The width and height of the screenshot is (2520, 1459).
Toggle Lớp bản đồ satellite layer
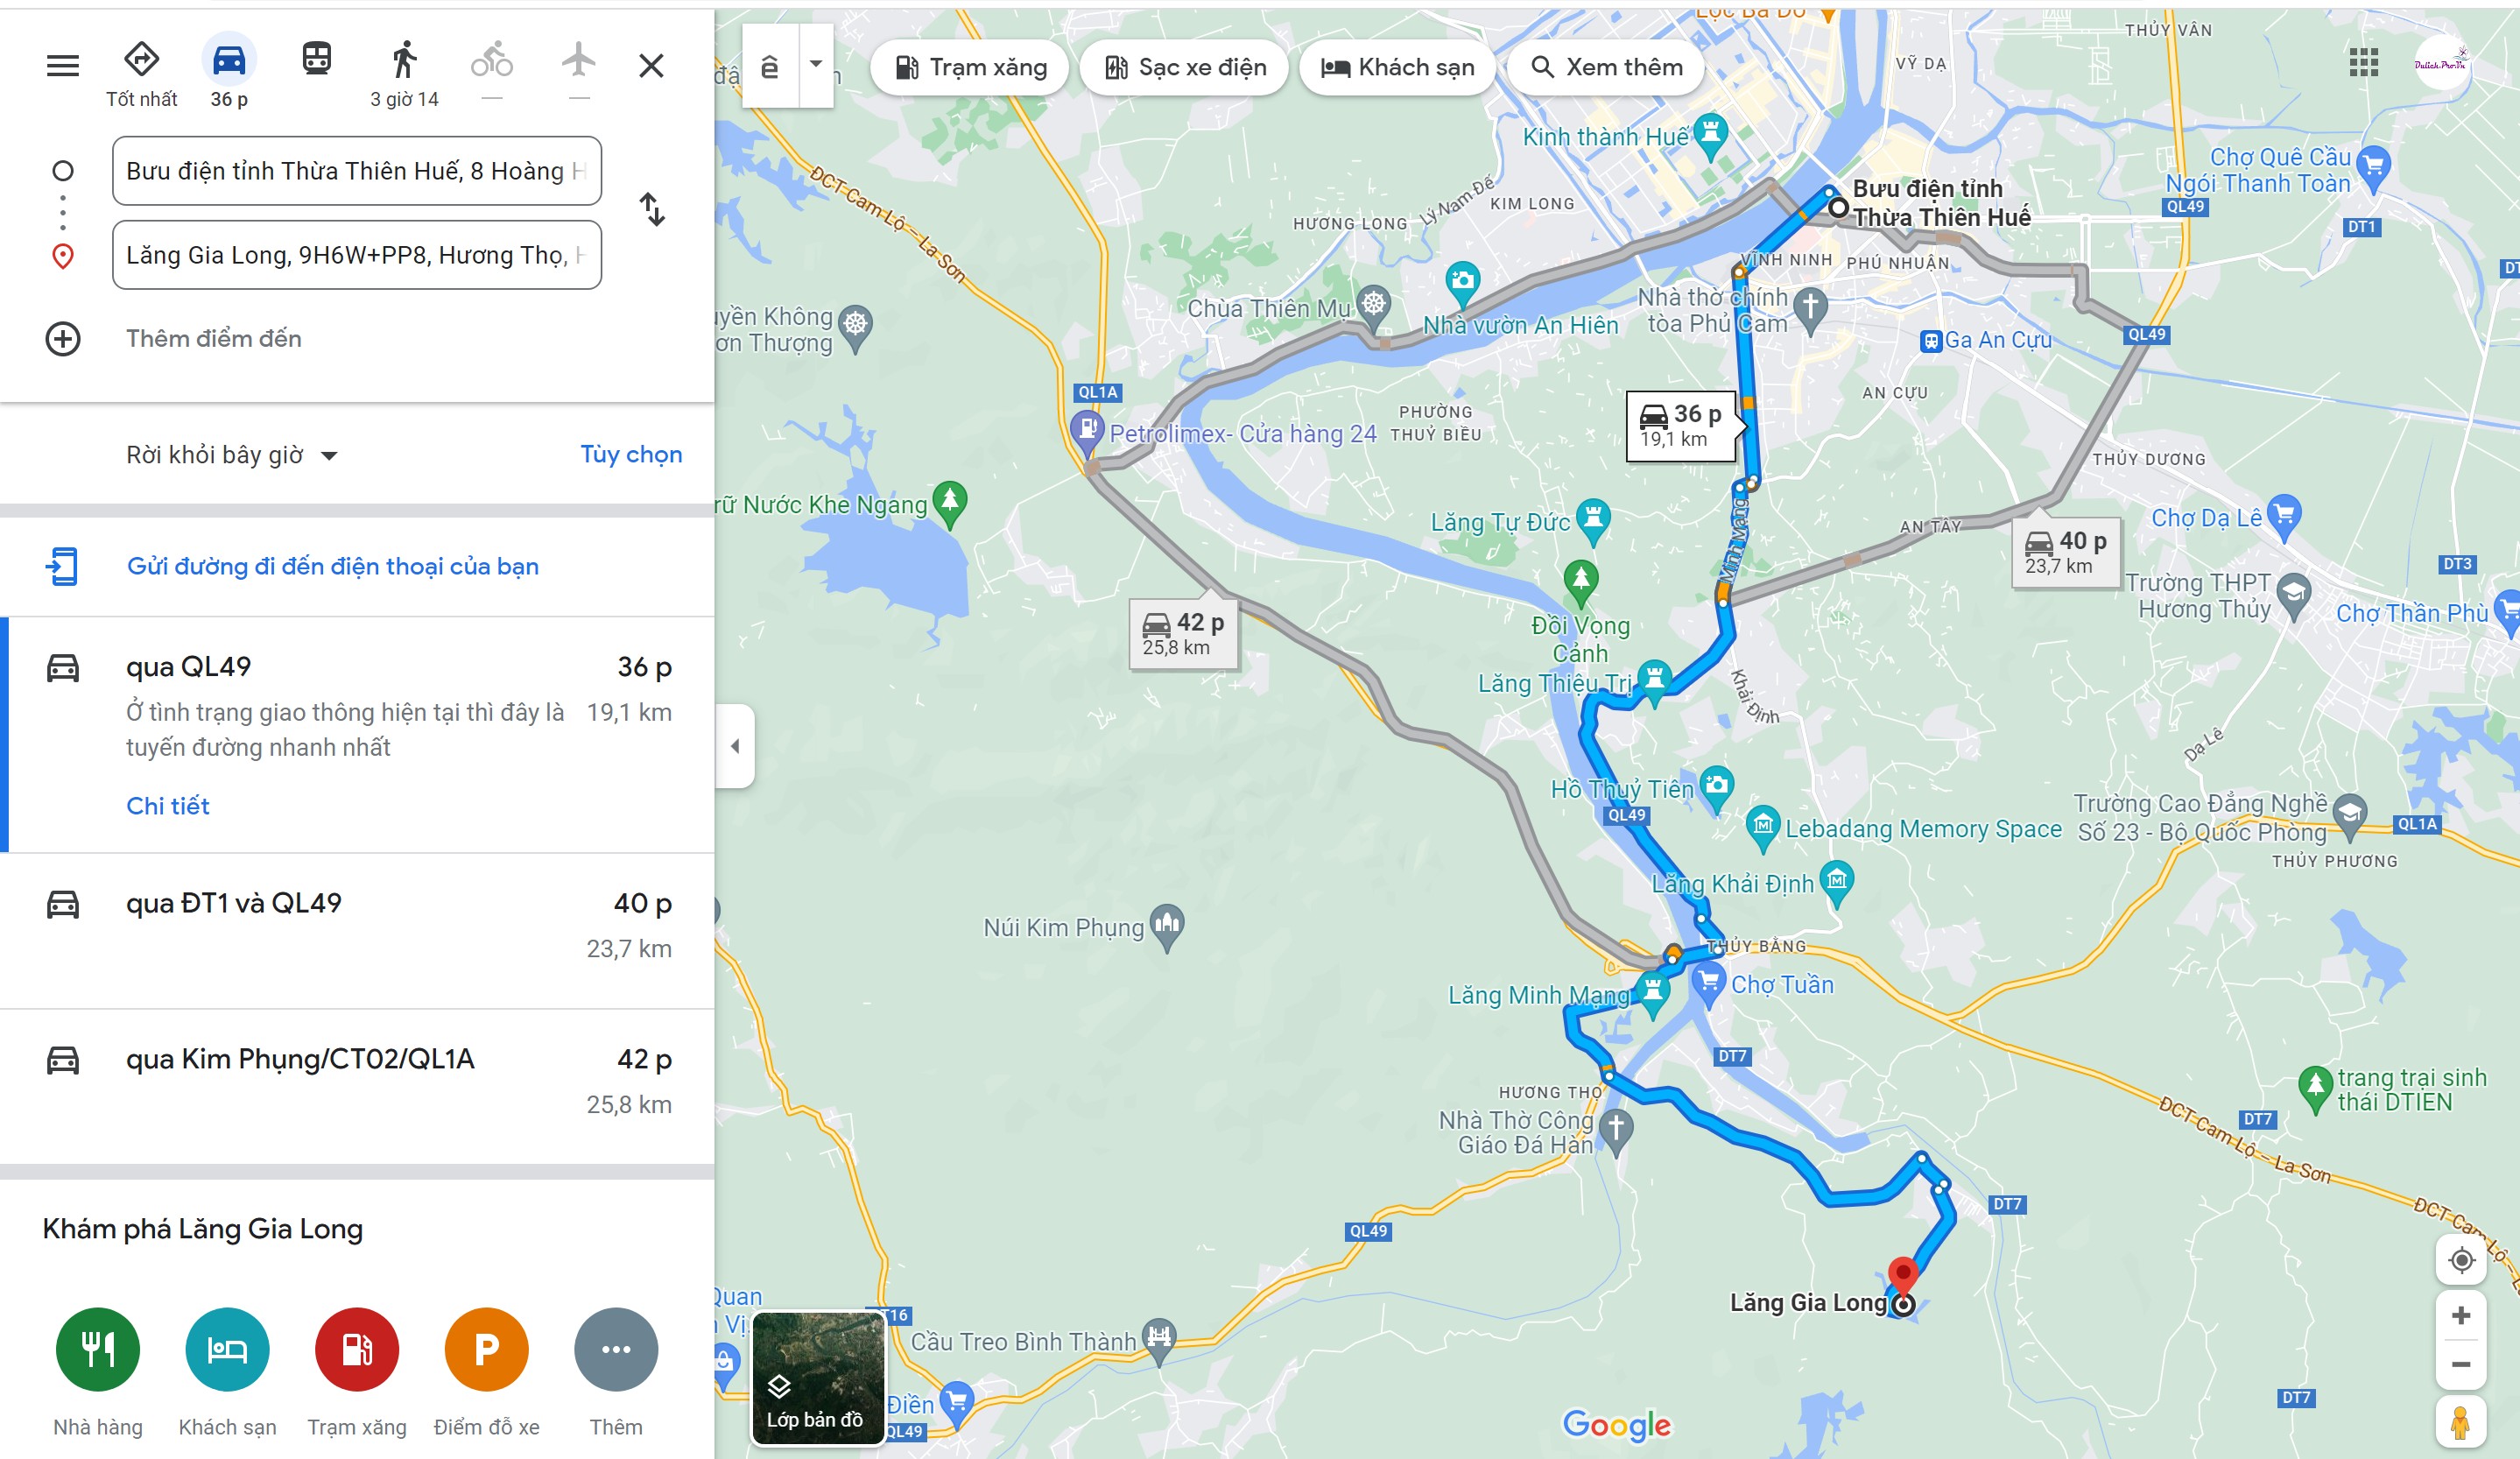pyautogui.click(x=818, y=1379)
